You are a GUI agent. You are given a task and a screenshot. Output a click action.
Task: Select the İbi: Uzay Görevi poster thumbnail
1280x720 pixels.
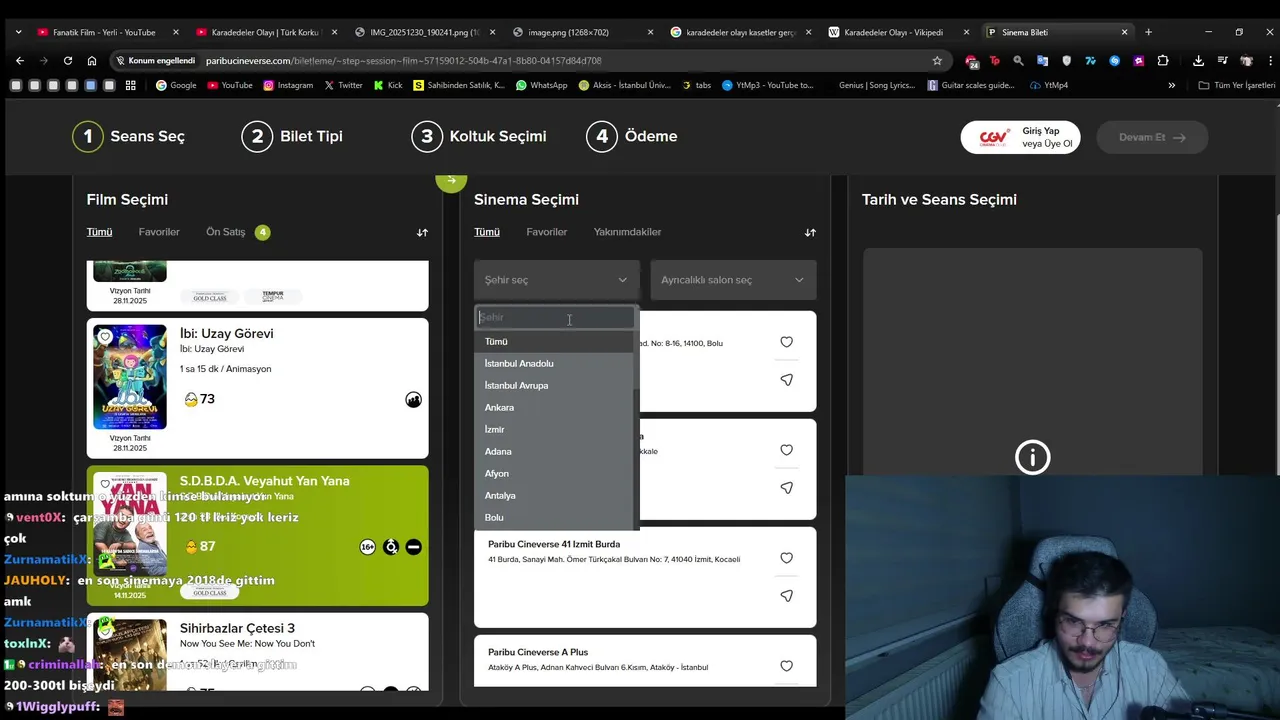point(130,377)
